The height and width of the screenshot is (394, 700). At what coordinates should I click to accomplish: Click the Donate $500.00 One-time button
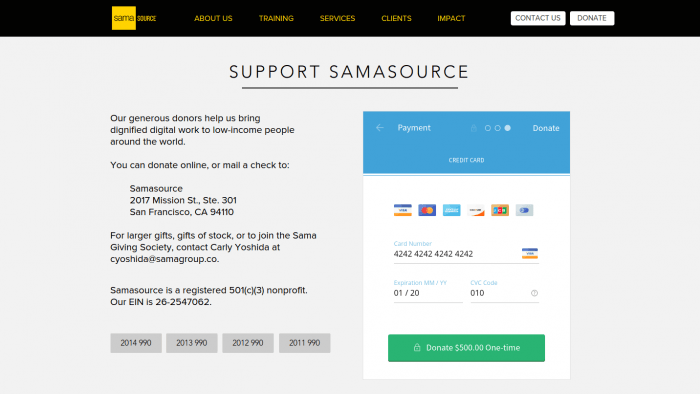(x=466, y=348)
